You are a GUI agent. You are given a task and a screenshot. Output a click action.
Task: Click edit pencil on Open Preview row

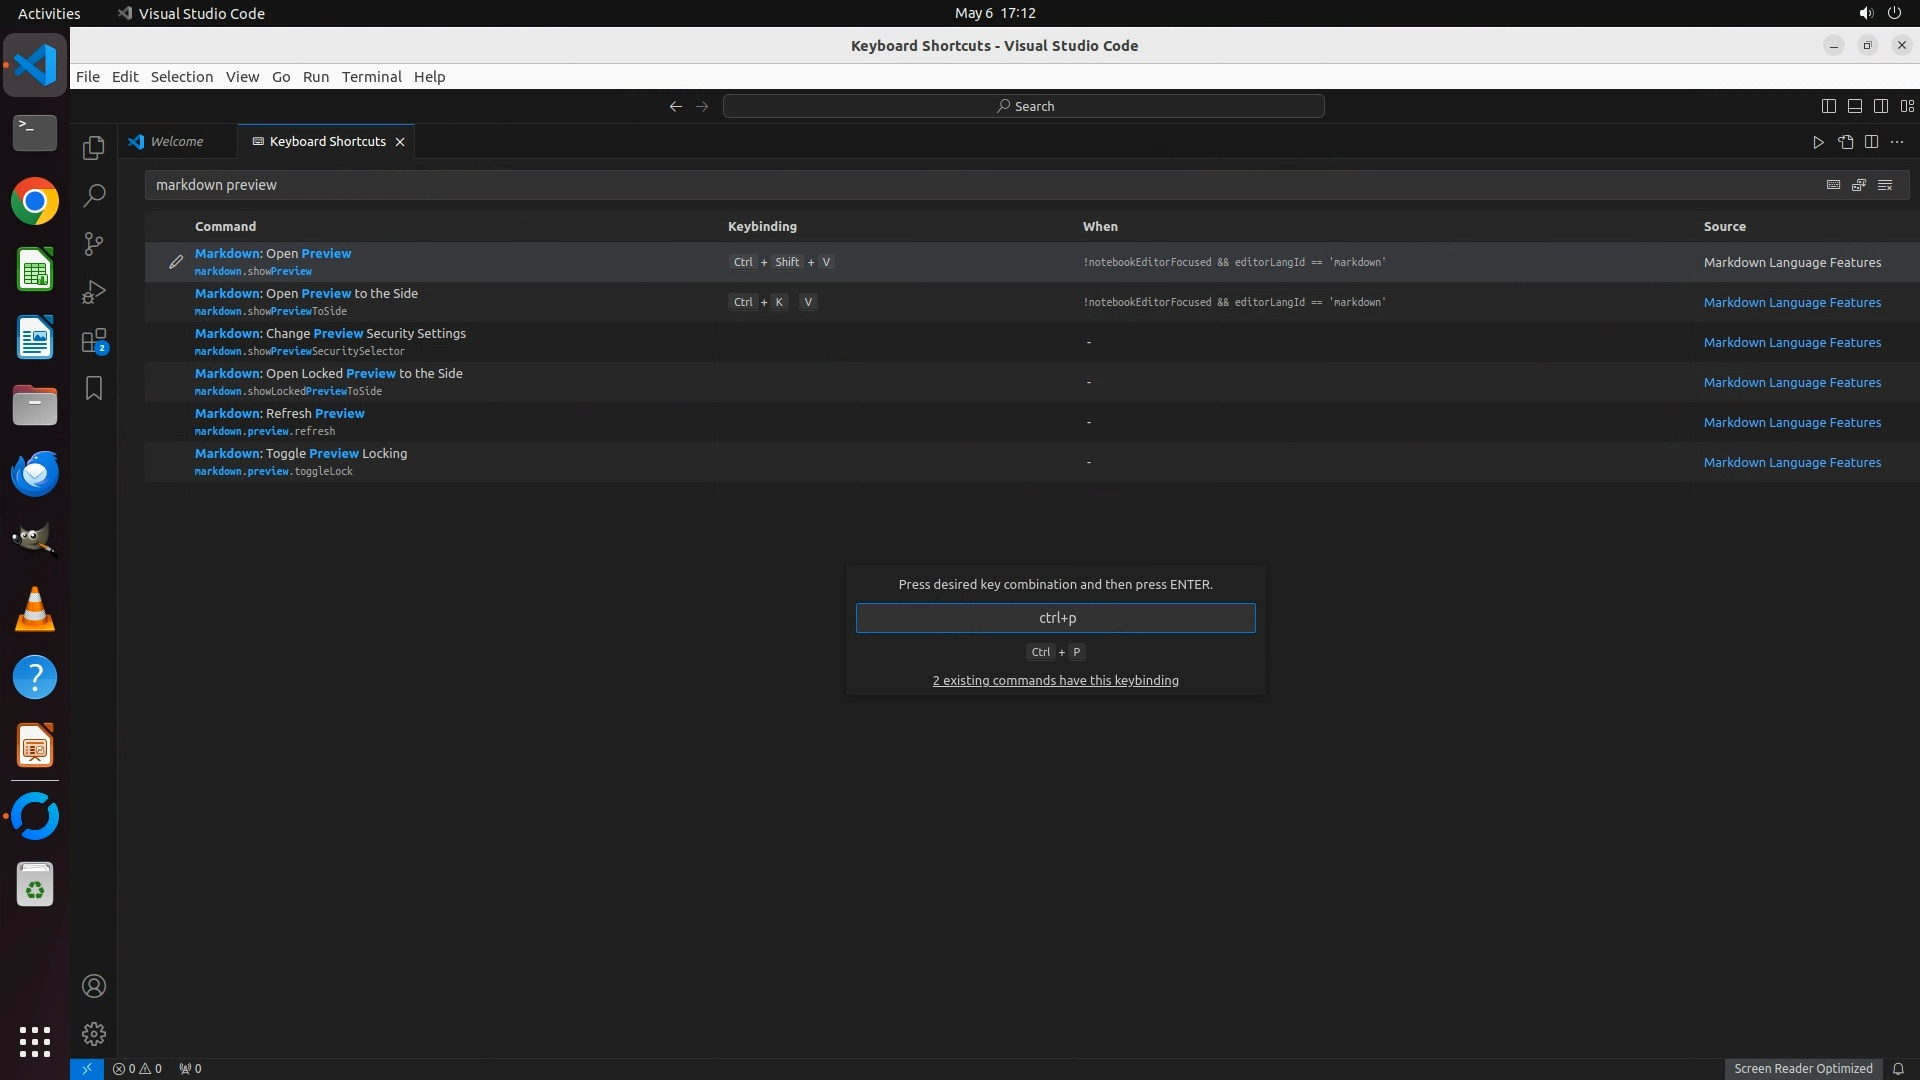click(x=176, y=262)
